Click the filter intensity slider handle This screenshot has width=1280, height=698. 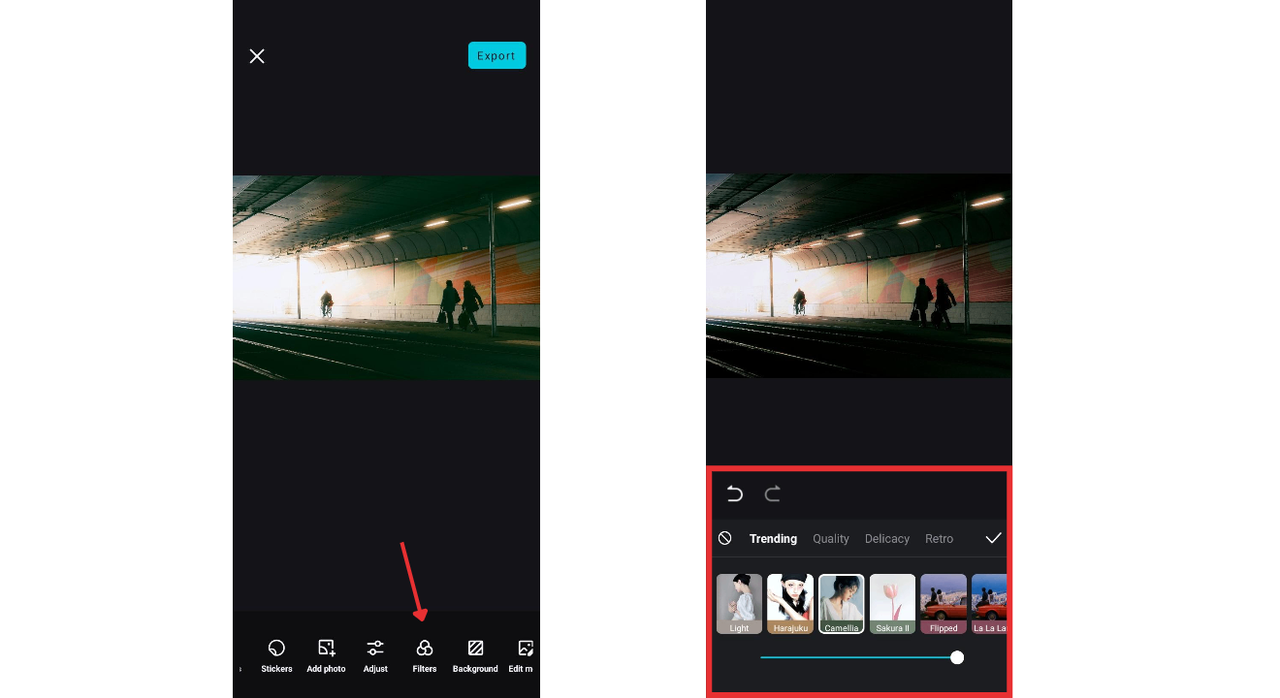[x=957, y=657]
